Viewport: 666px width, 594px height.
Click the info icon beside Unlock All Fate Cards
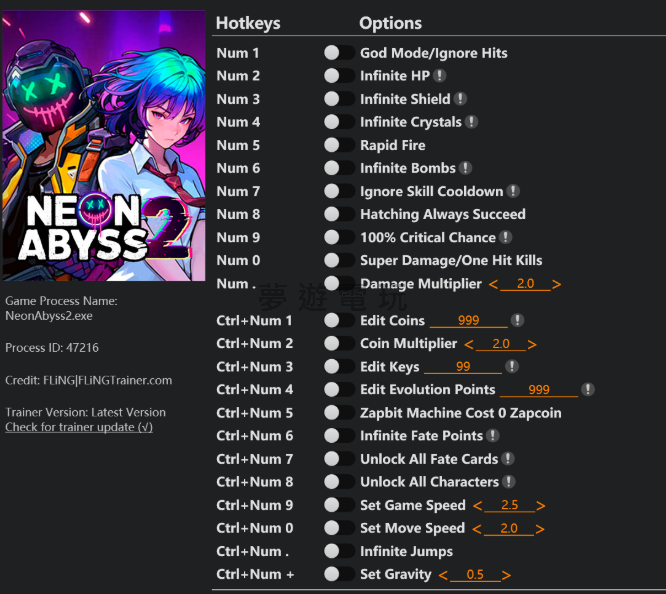508,459
